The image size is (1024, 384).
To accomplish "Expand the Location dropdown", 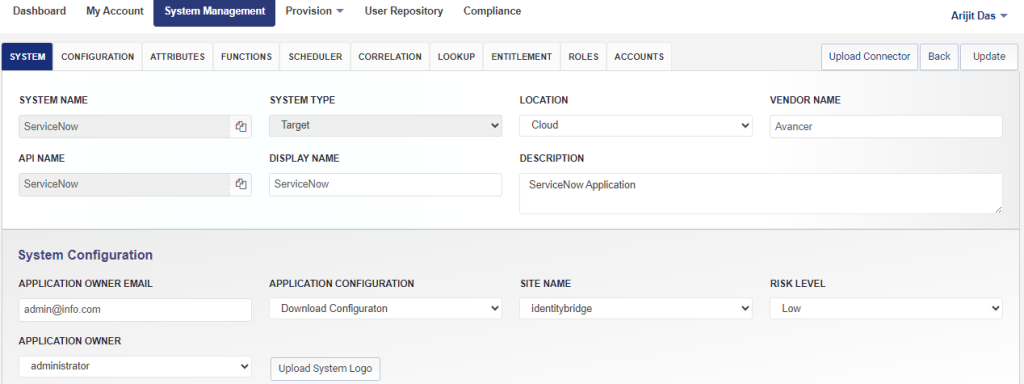I will click(x=636, y=126).
